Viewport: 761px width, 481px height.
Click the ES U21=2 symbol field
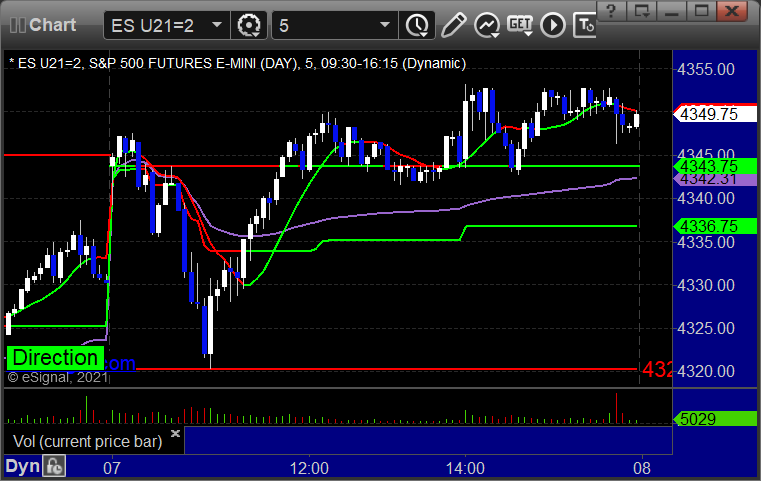pyautogui.click(x=166, y=25)
